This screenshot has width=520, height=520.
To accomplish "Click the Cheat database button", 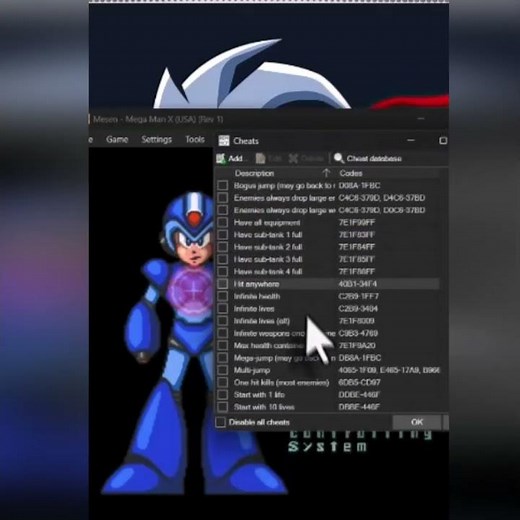I will click(368, 158).
